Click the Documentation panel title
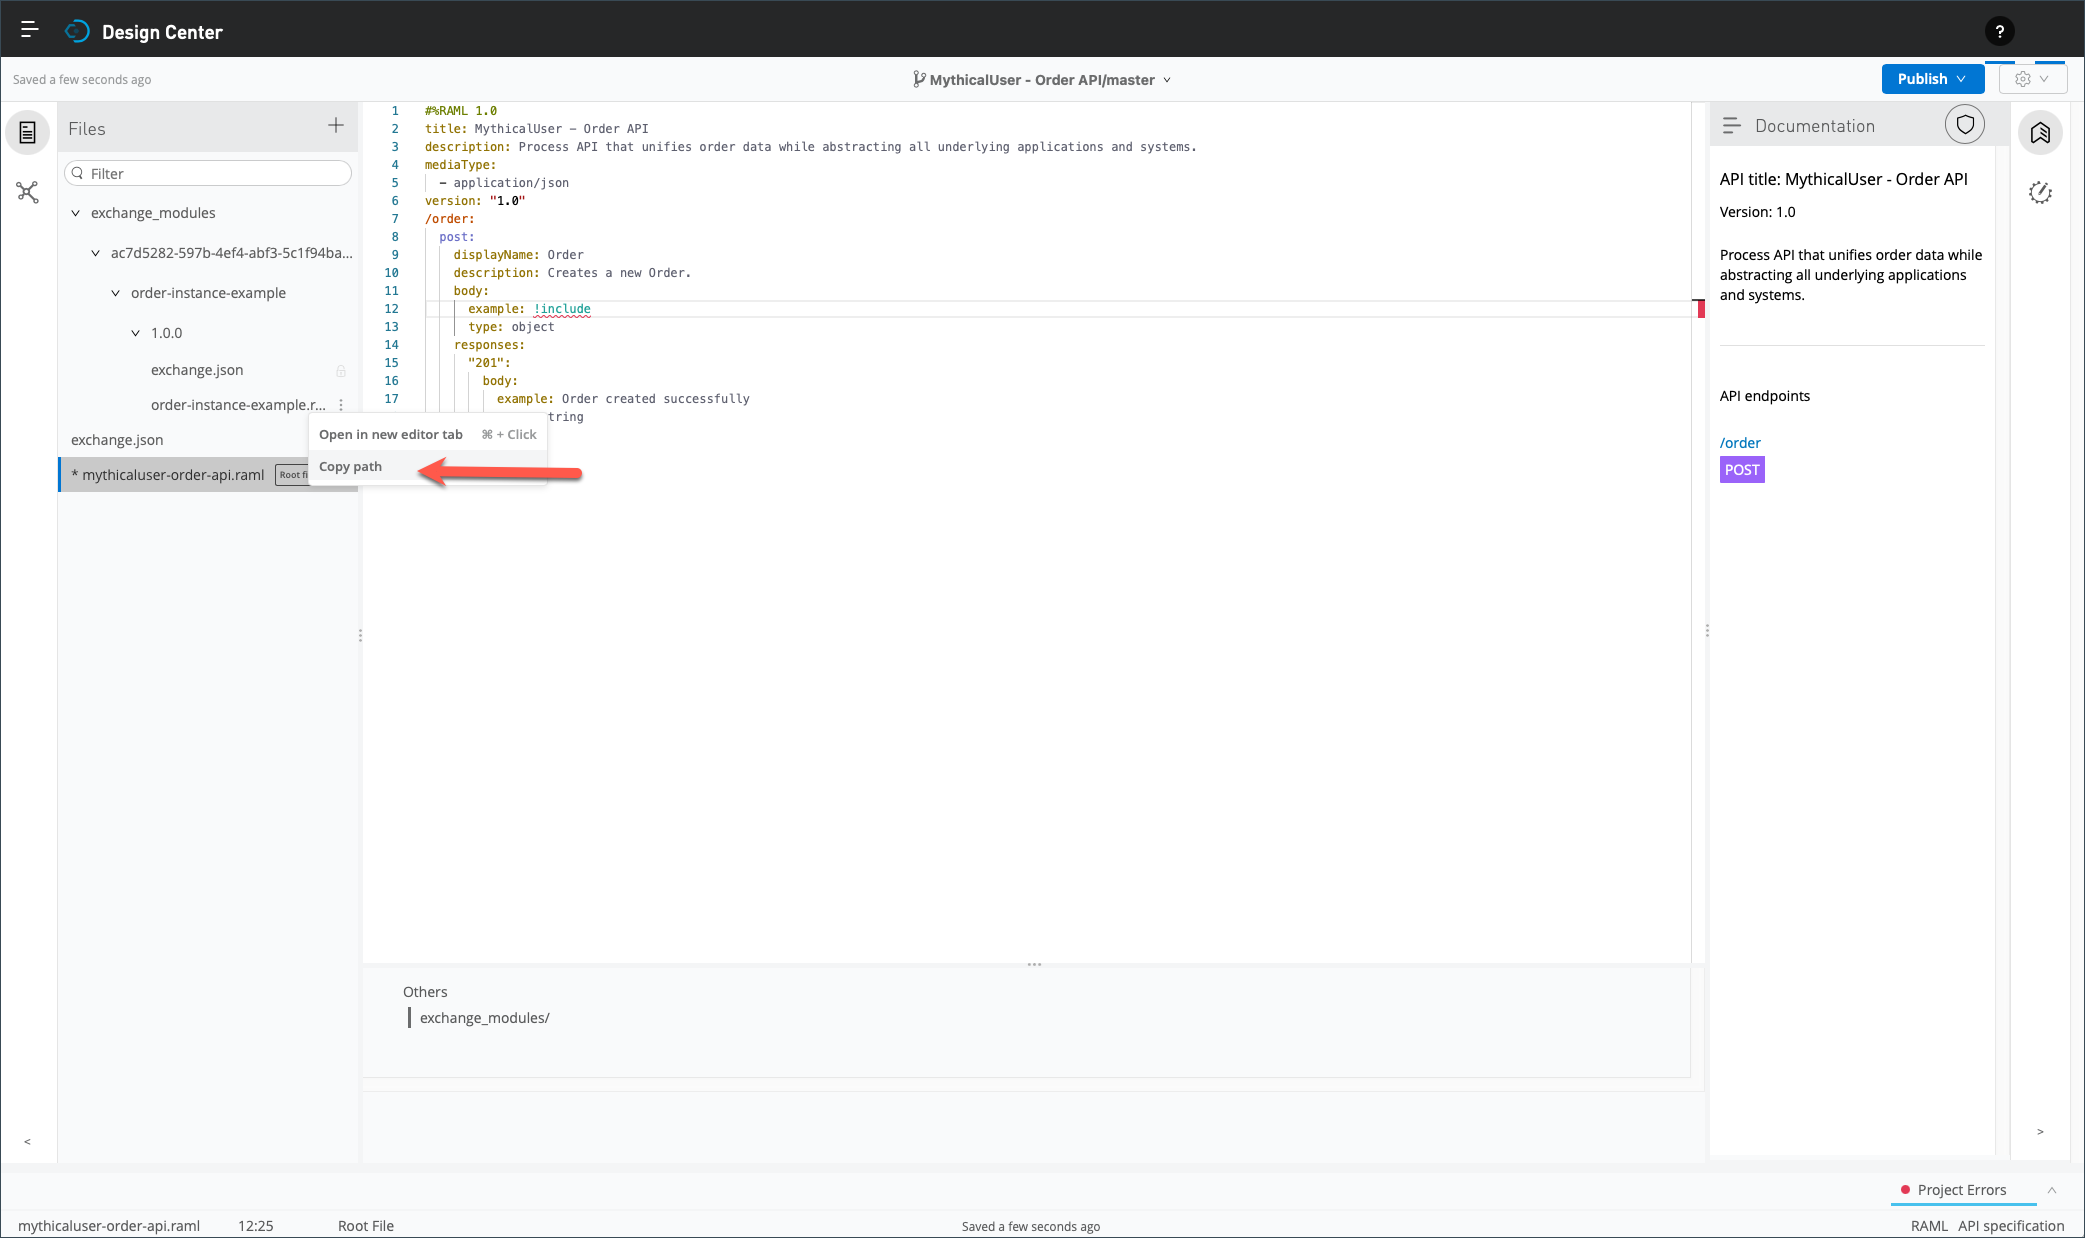 tap(1814, 126)
